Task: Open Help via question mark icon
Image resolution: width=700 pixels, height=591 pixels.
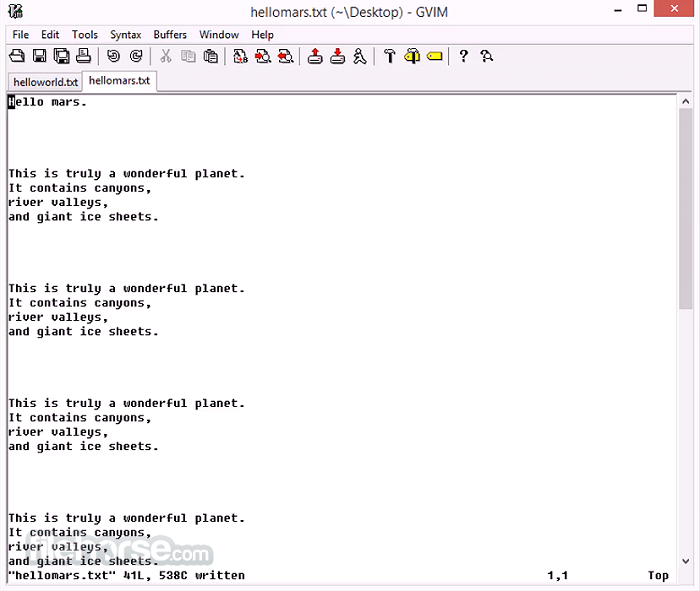Action: click(x=463, y=57)
